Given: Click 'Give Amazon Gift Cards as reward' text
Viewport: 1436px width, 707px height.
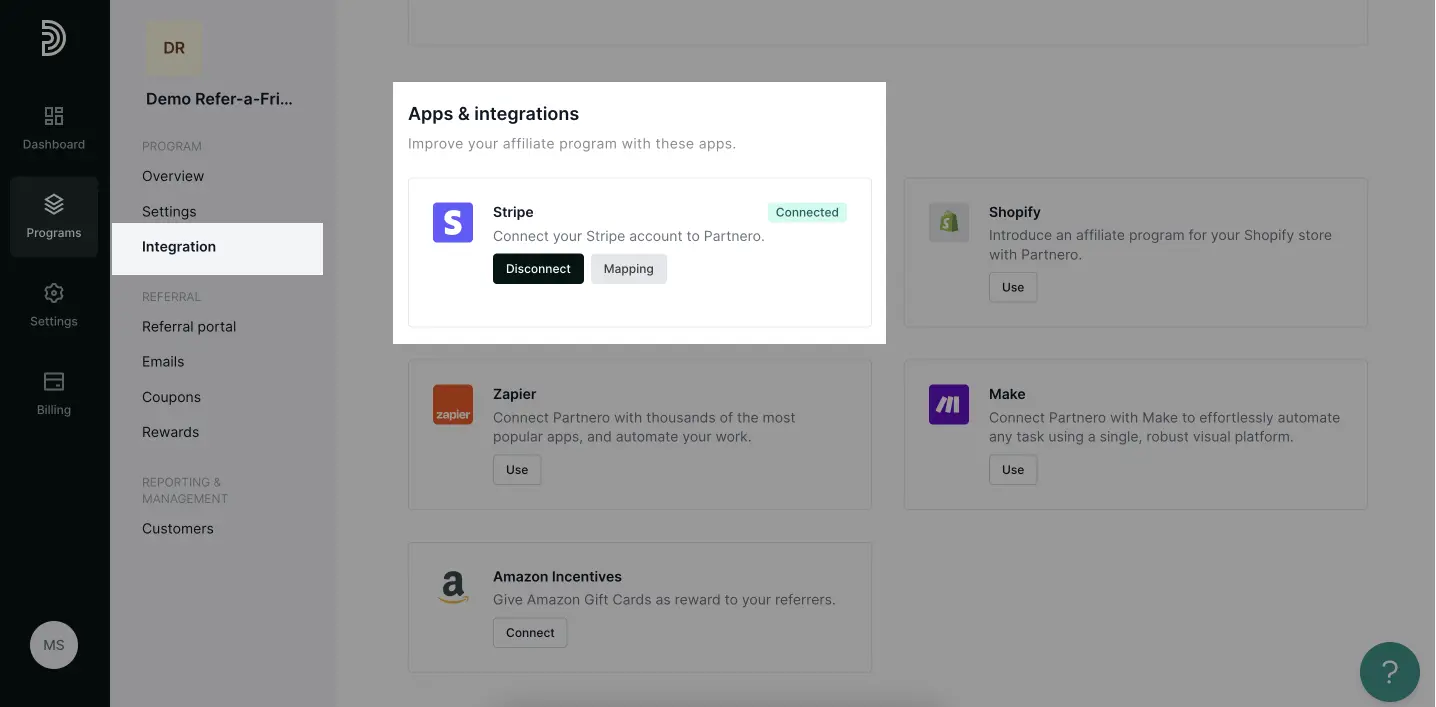Looking at the screenshot, I should (664, 600).
